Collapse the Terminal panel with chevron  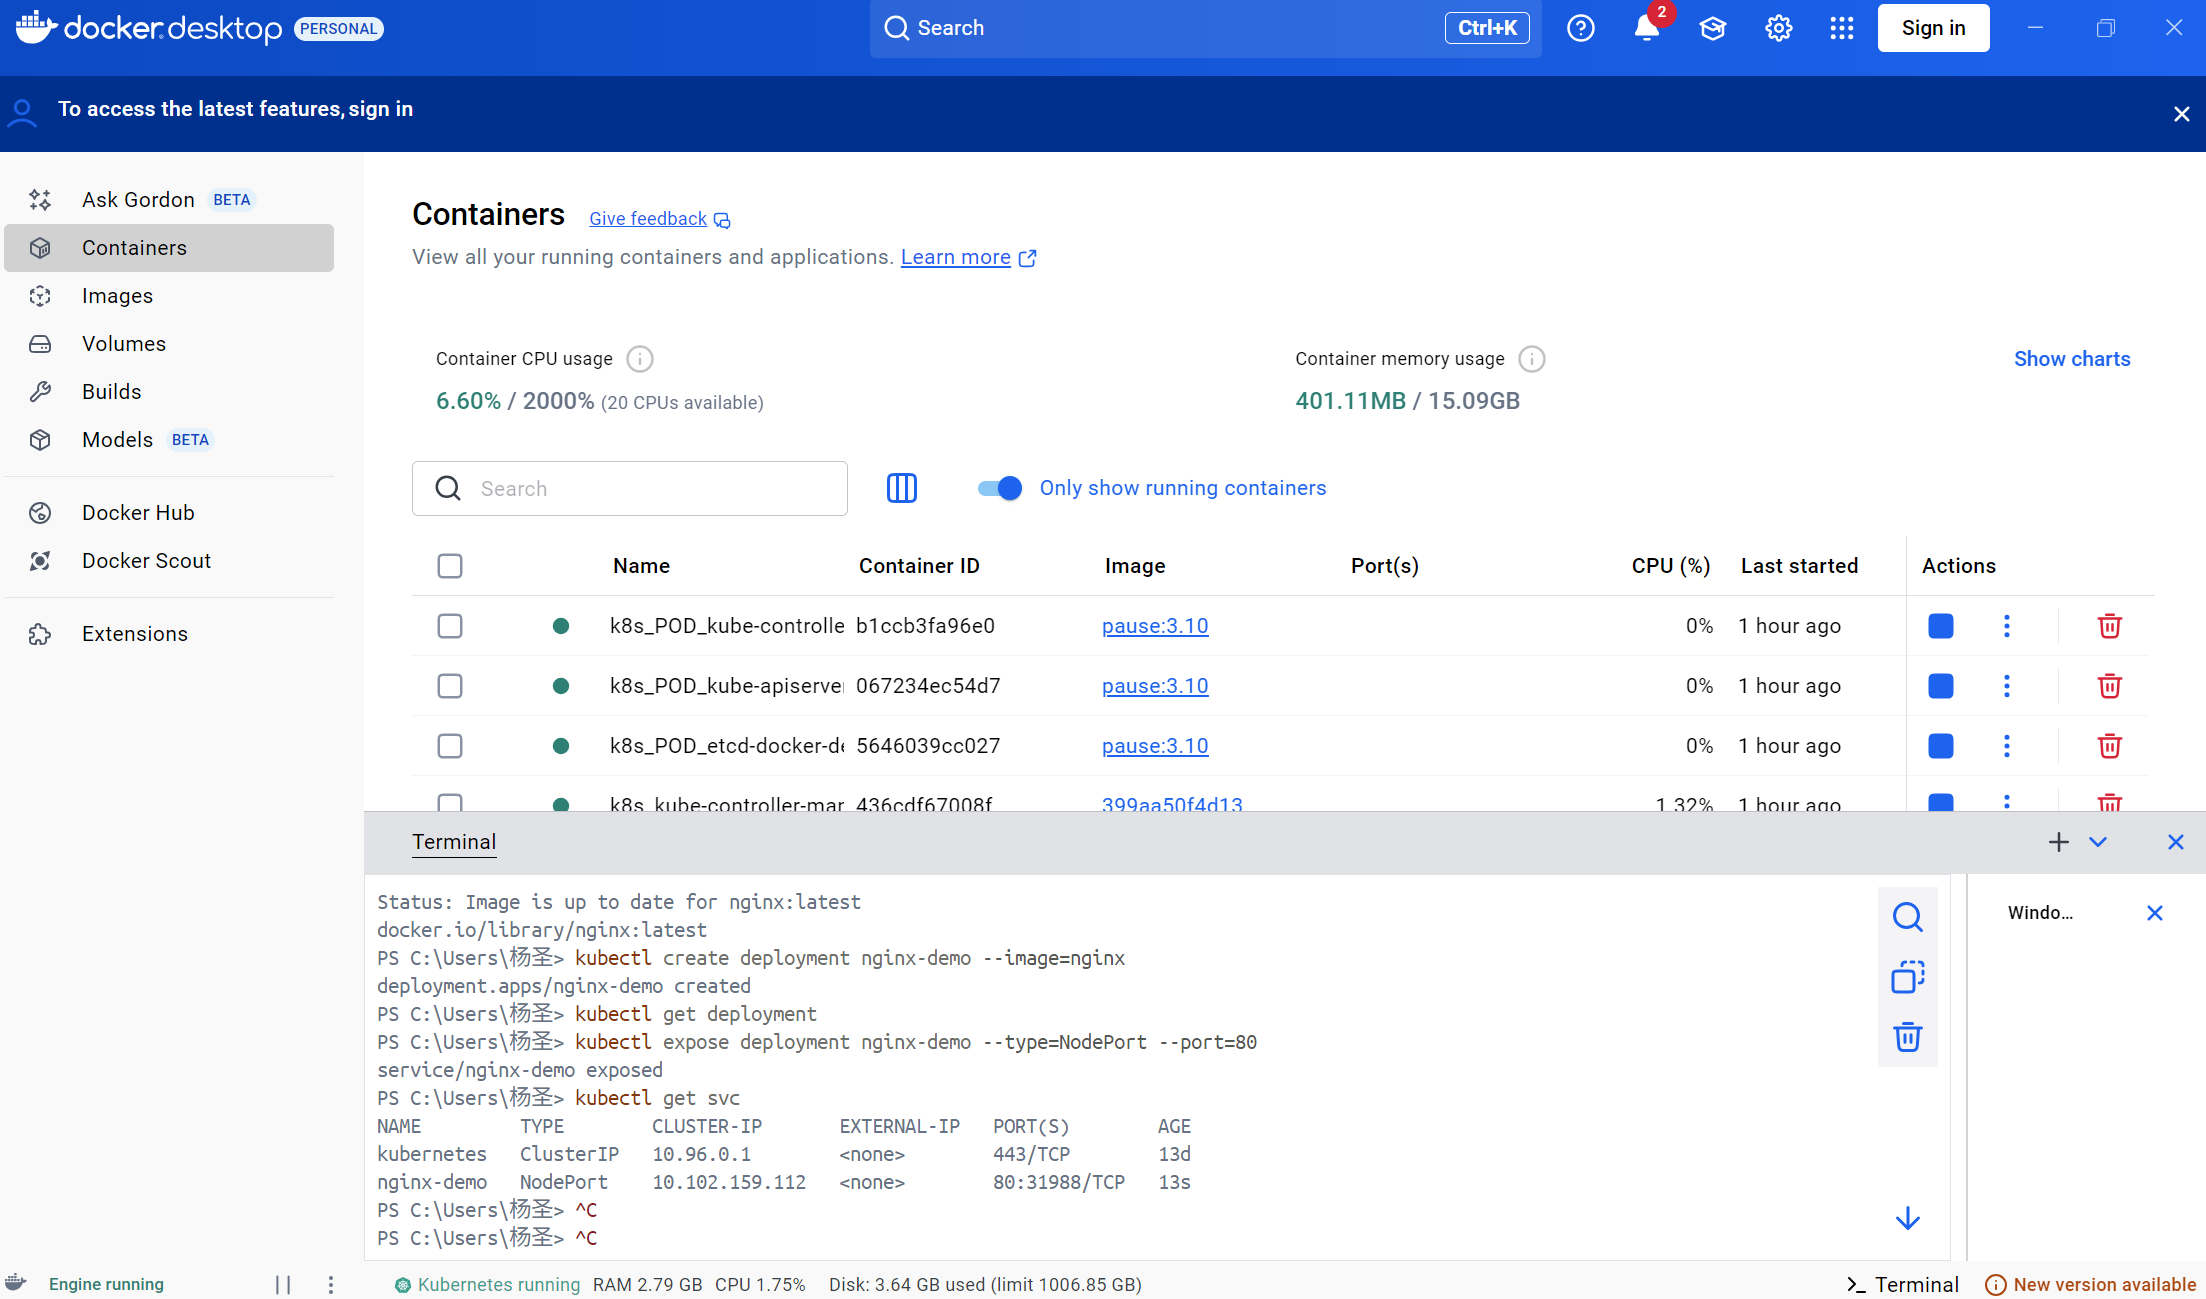pos(2097,841)
